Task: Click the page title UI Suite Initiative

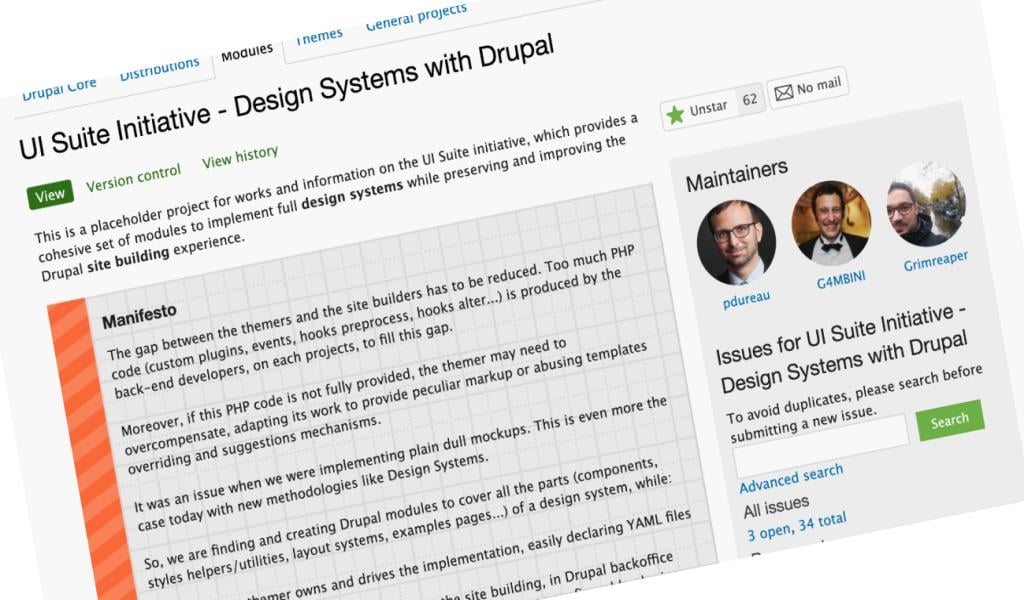Action: pyautogui.click(x=286, y=96)
